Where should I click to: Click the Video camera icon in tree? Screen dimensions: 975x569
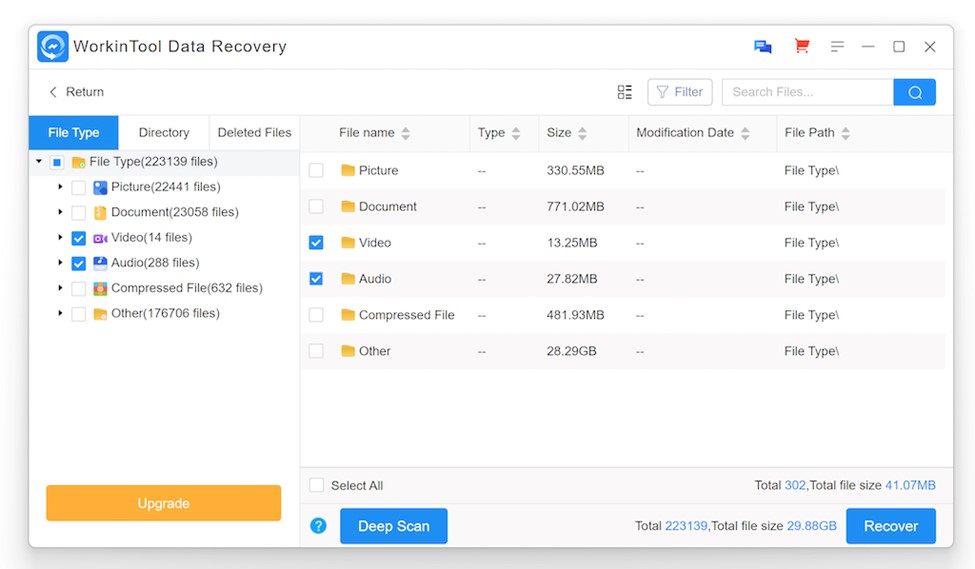(100, 238)
